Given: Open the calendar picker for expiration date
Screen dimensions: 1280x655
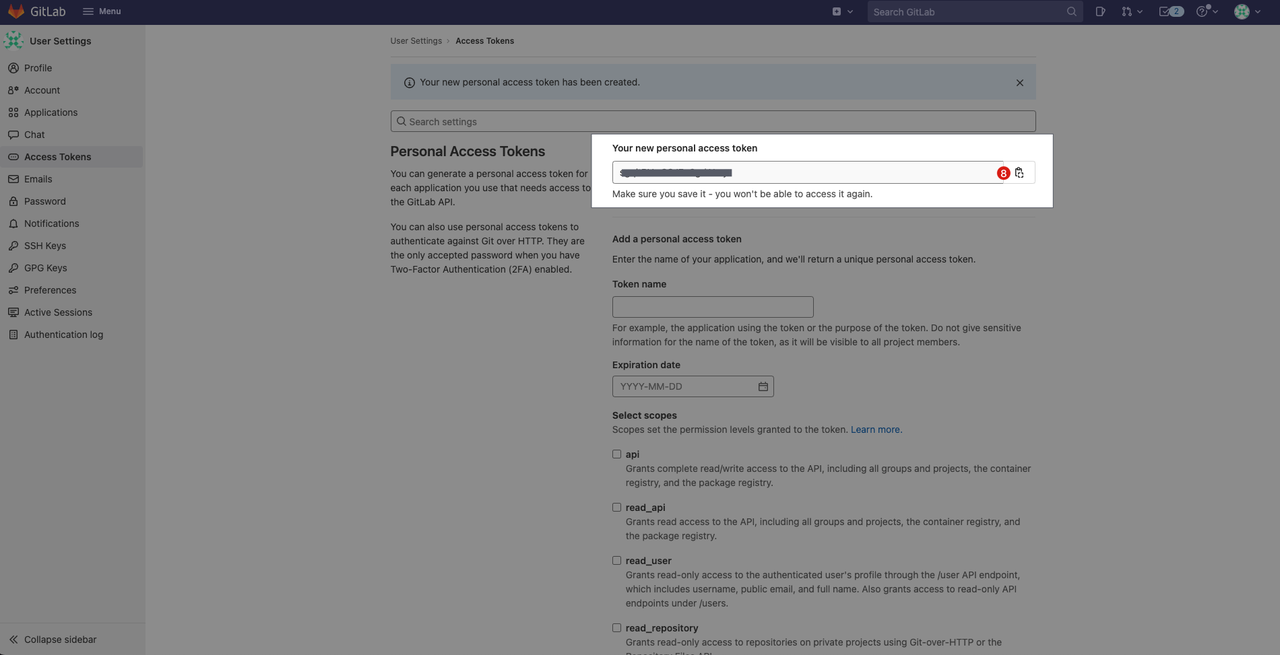Looking at the screenshot, I should (x=763, y=387).
